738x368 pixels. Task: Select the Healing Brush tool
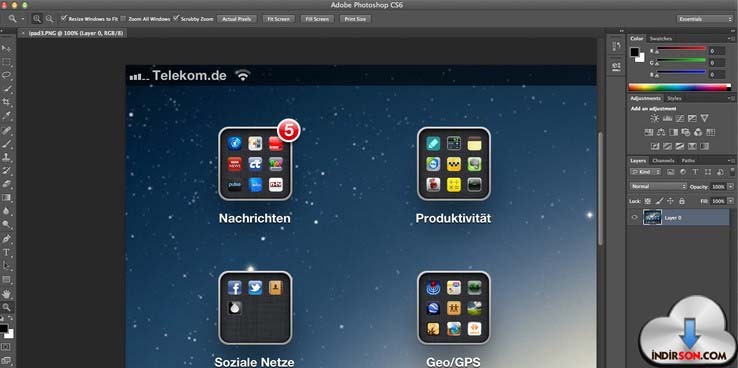click(x=6, y=130)
